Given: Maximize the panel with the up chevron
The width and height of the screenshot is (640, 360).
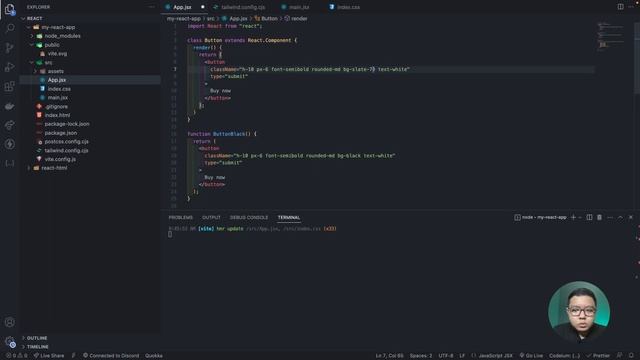Looking at the screenshot, I should click(620, 217).
